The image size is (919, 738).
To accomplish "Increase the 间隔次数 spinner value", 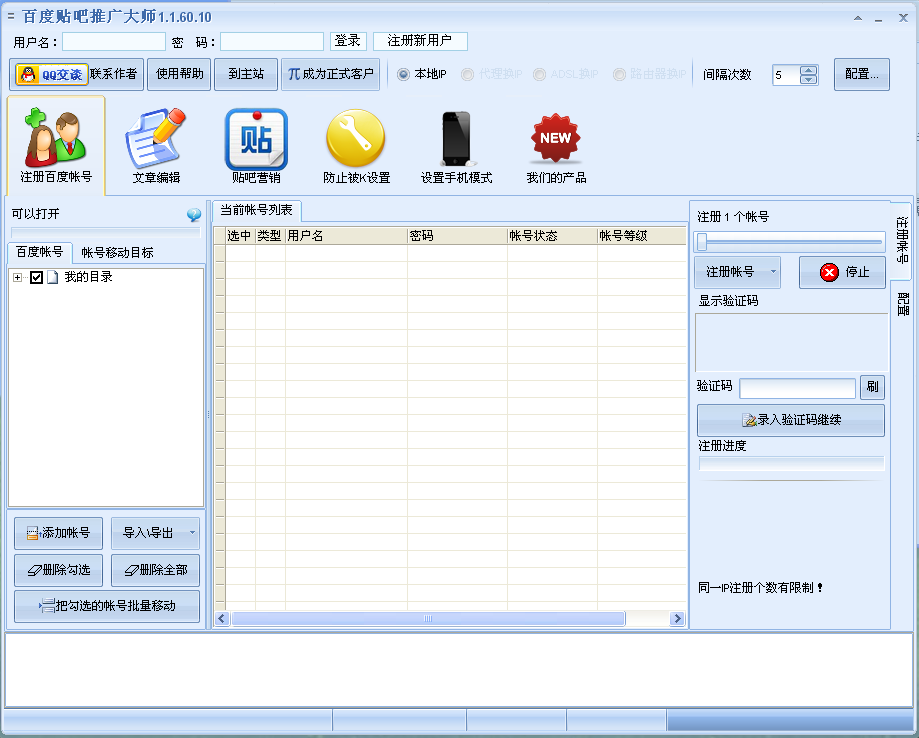I will [809, 70].
